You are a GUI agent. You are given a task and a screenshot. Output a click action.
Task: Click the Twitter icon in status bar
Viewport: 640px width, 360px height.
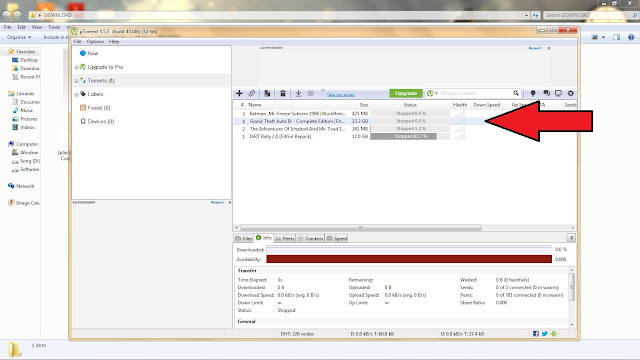coord(544,333)
